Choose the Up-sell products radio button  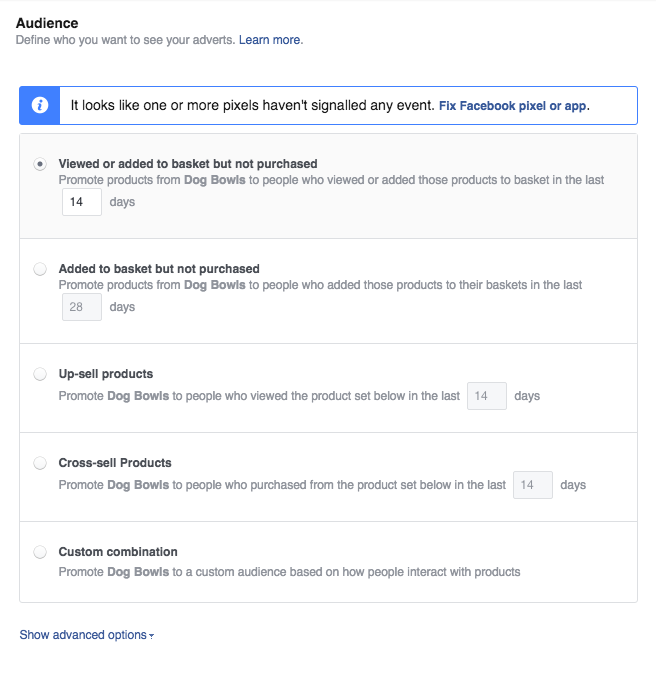[40, 374]
